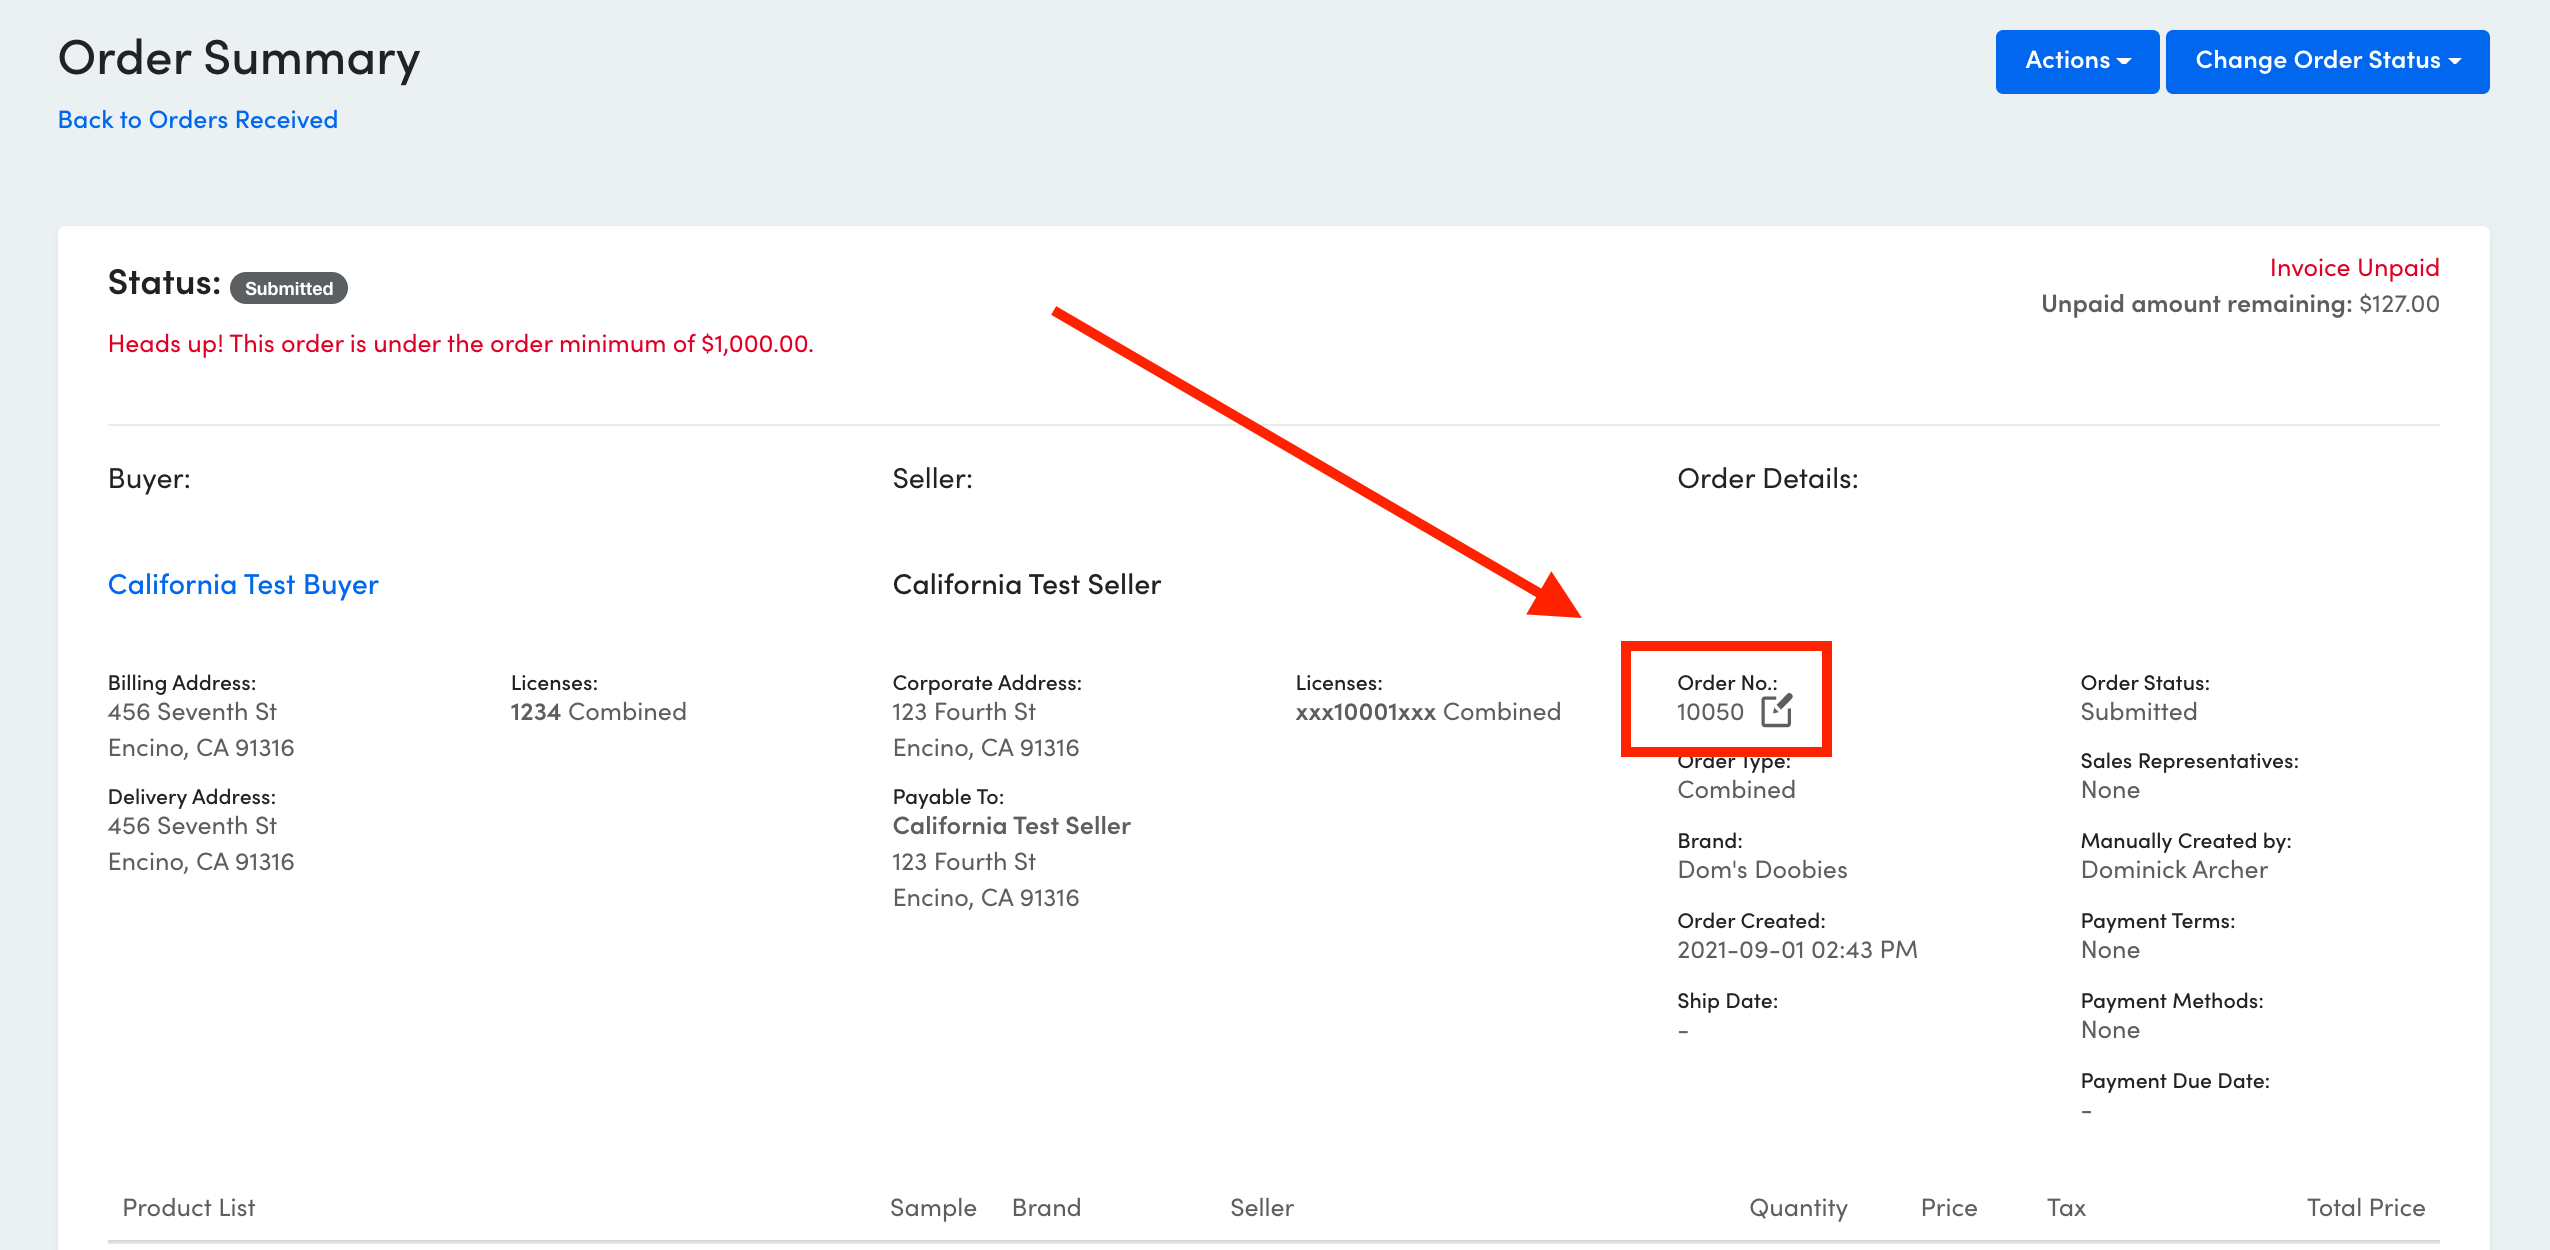Click Corporate Address 123 Fourth St

(x=964, y=712)
